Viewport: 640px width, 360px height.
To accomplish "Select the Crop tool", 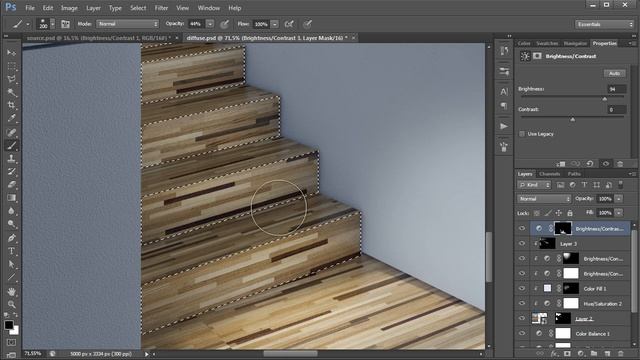I will (x=11, y=105).
